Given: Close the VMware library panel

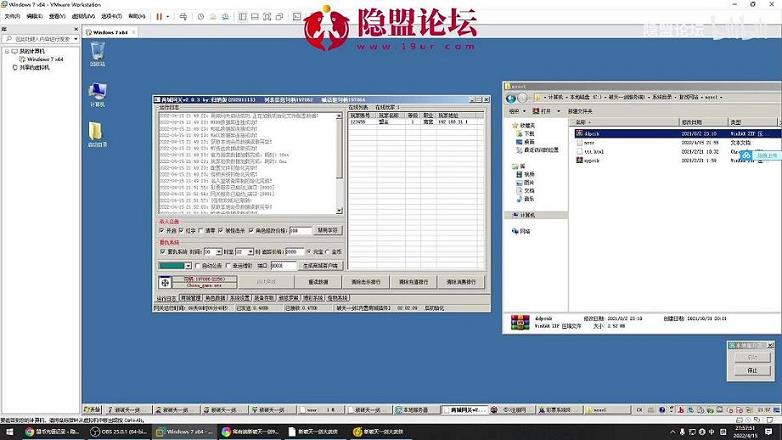Looking at the screenshot, I should point(76,29).
